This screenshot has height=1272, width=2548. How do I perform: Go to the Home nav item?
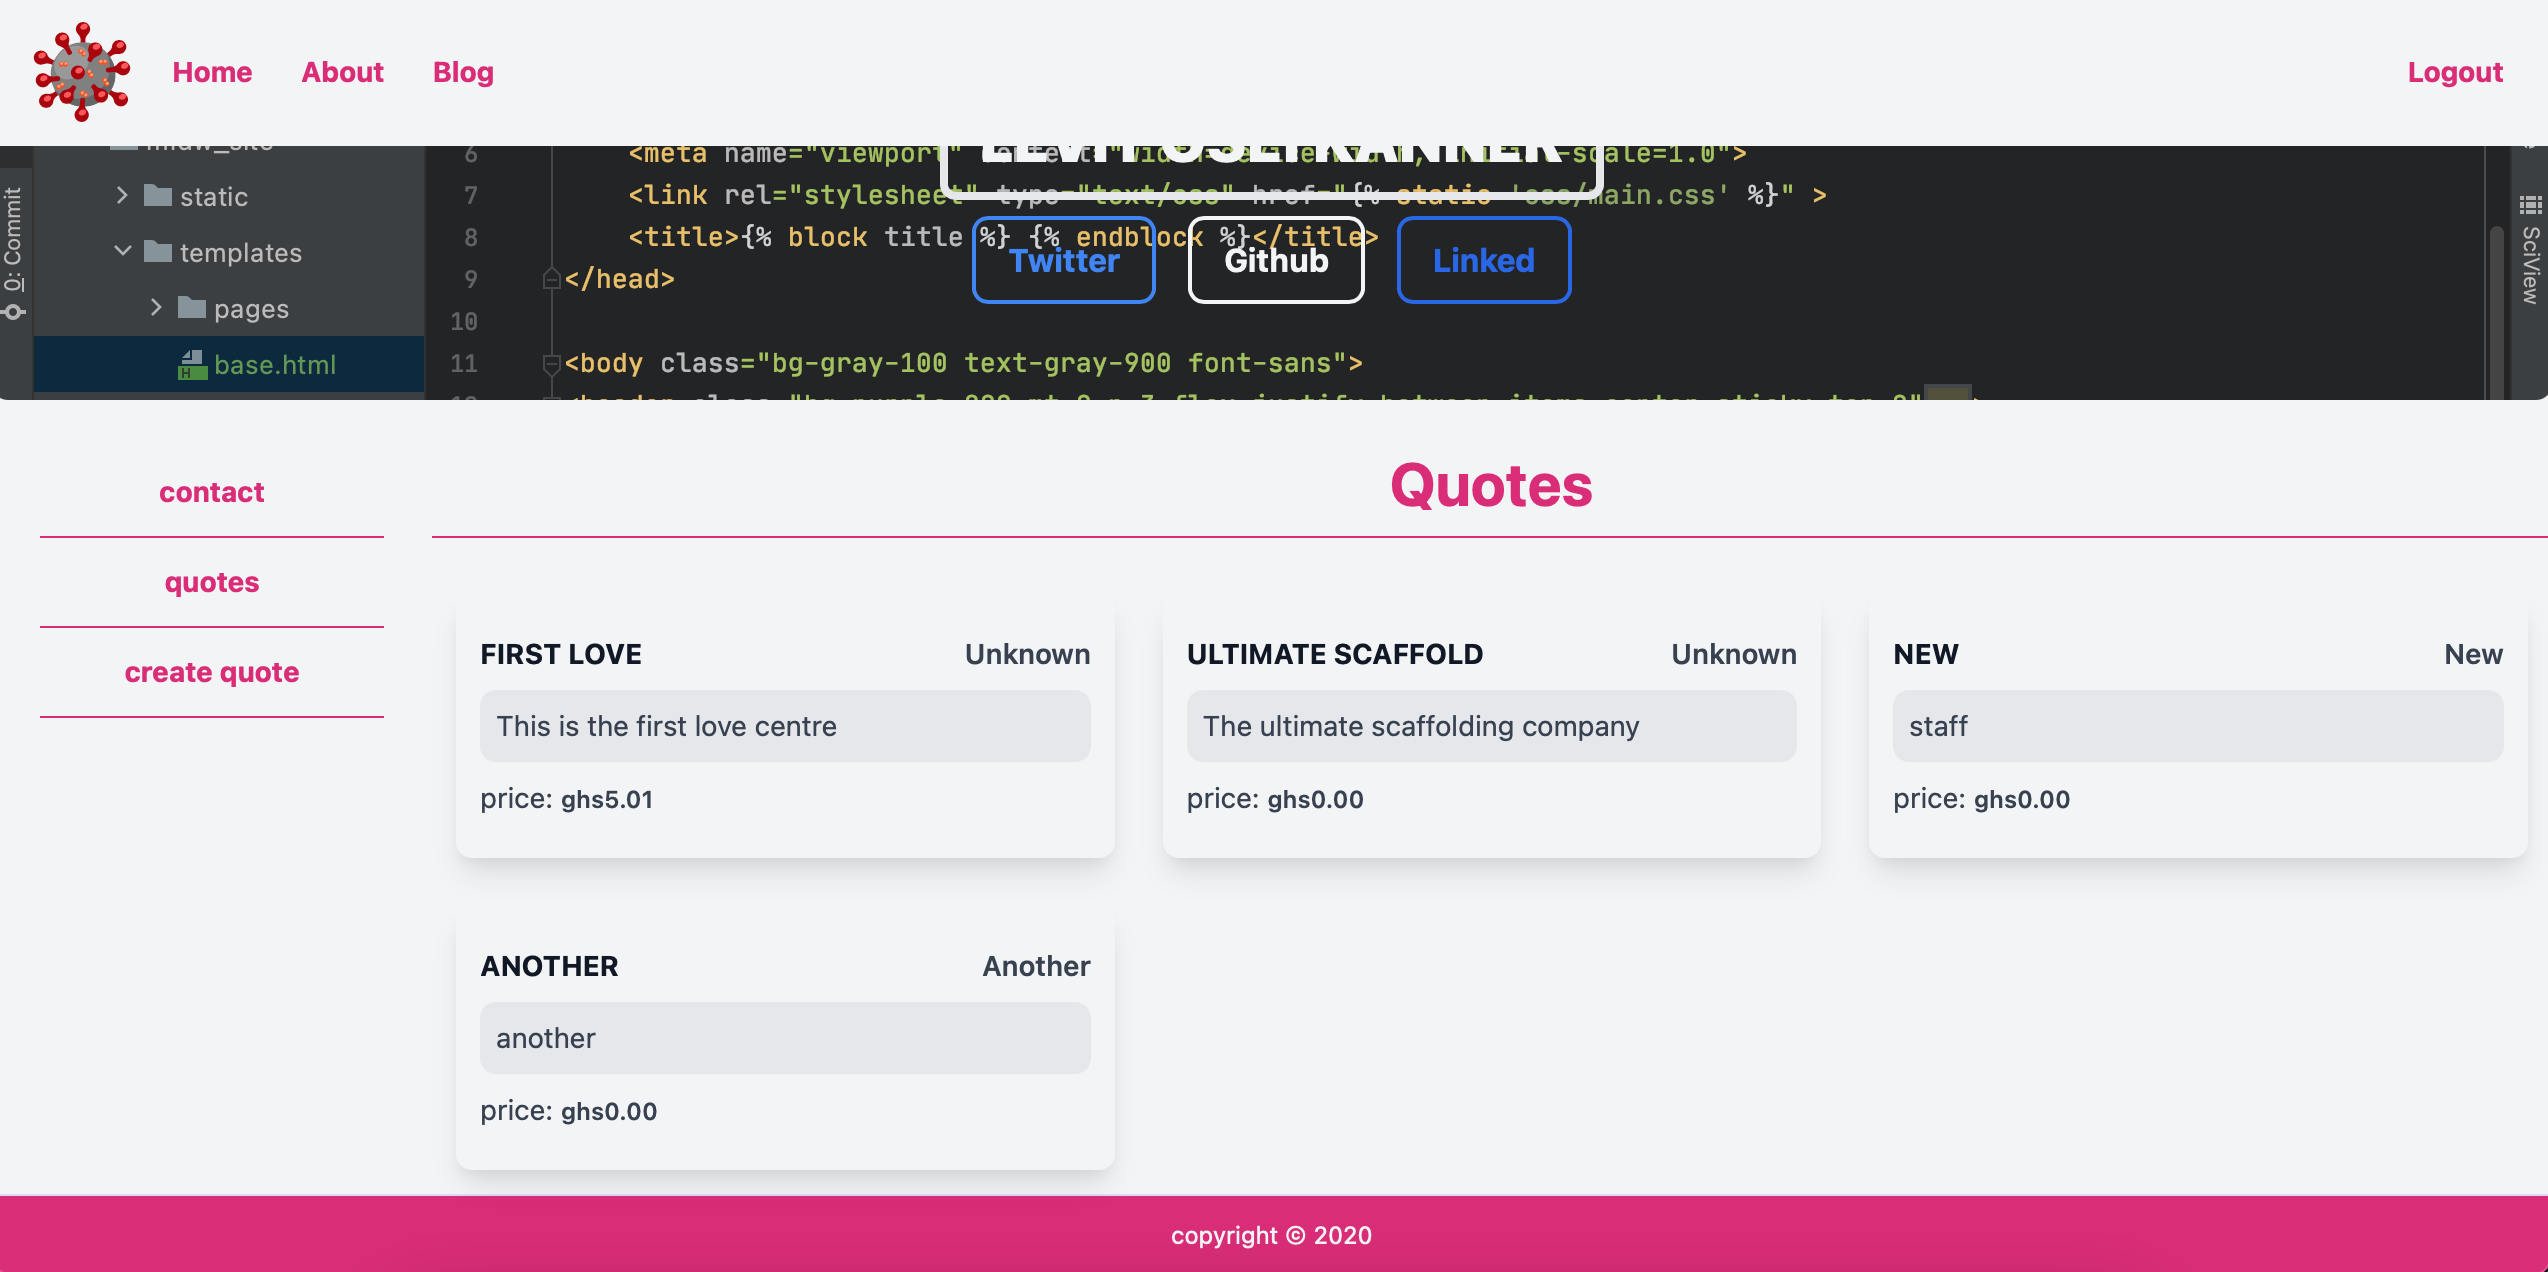tap(212, 72)
